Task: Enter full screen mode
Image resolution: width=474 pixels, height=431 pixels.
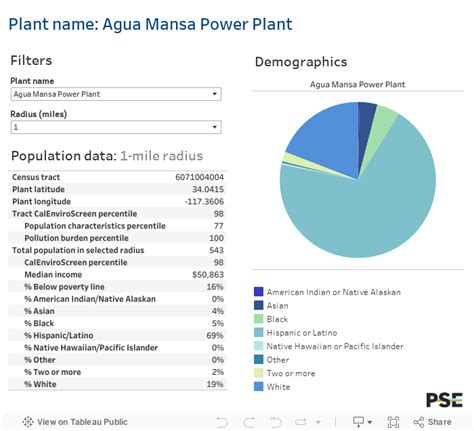Action: click(x=393, y=422)
